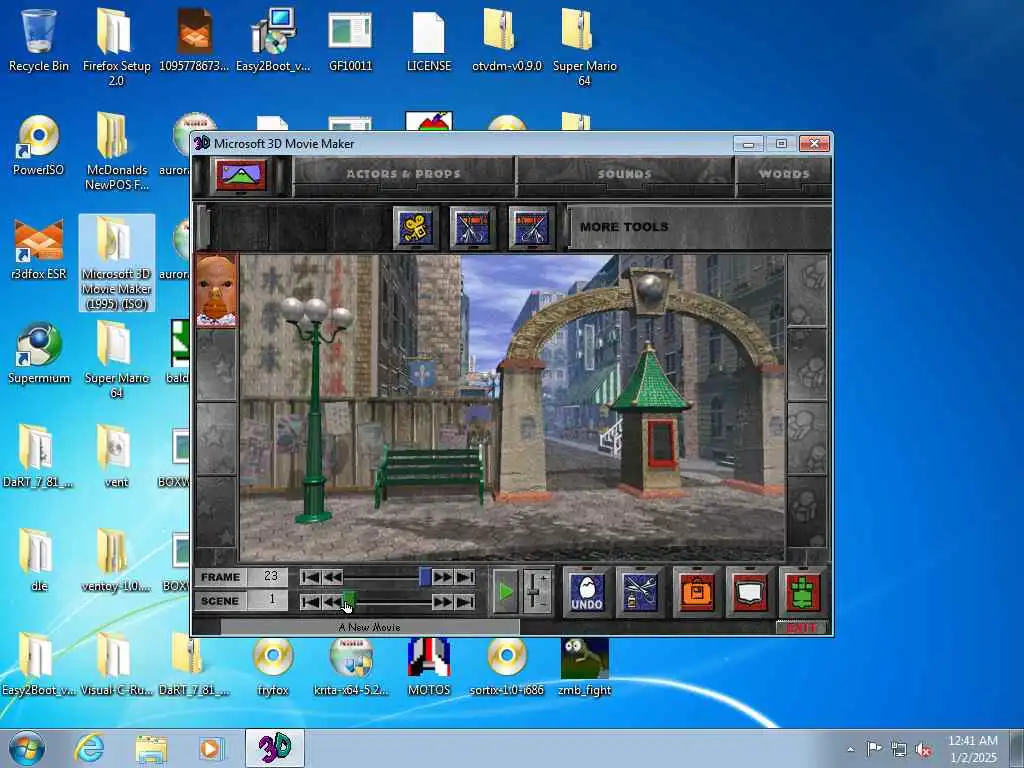Open Windows Explorer from the taskbar
1024x768 pixels.
click(151, 748)
